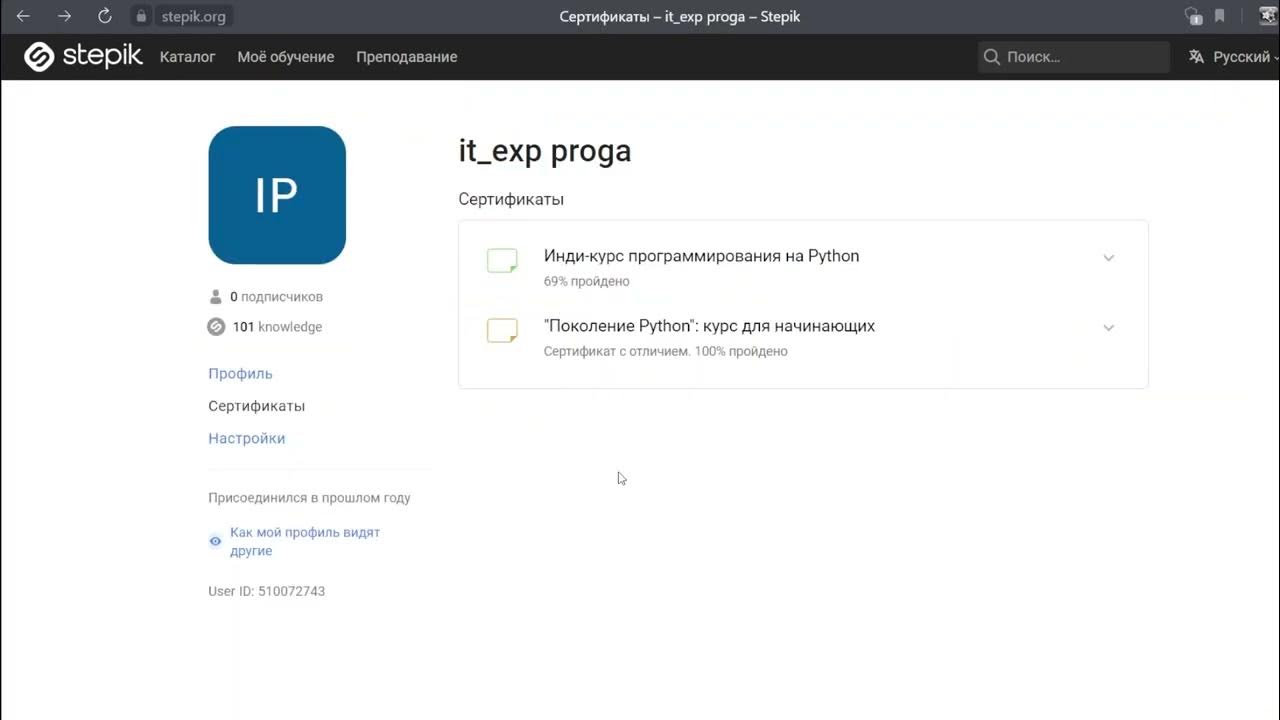Click the browser back arrow

pos(23,16)
